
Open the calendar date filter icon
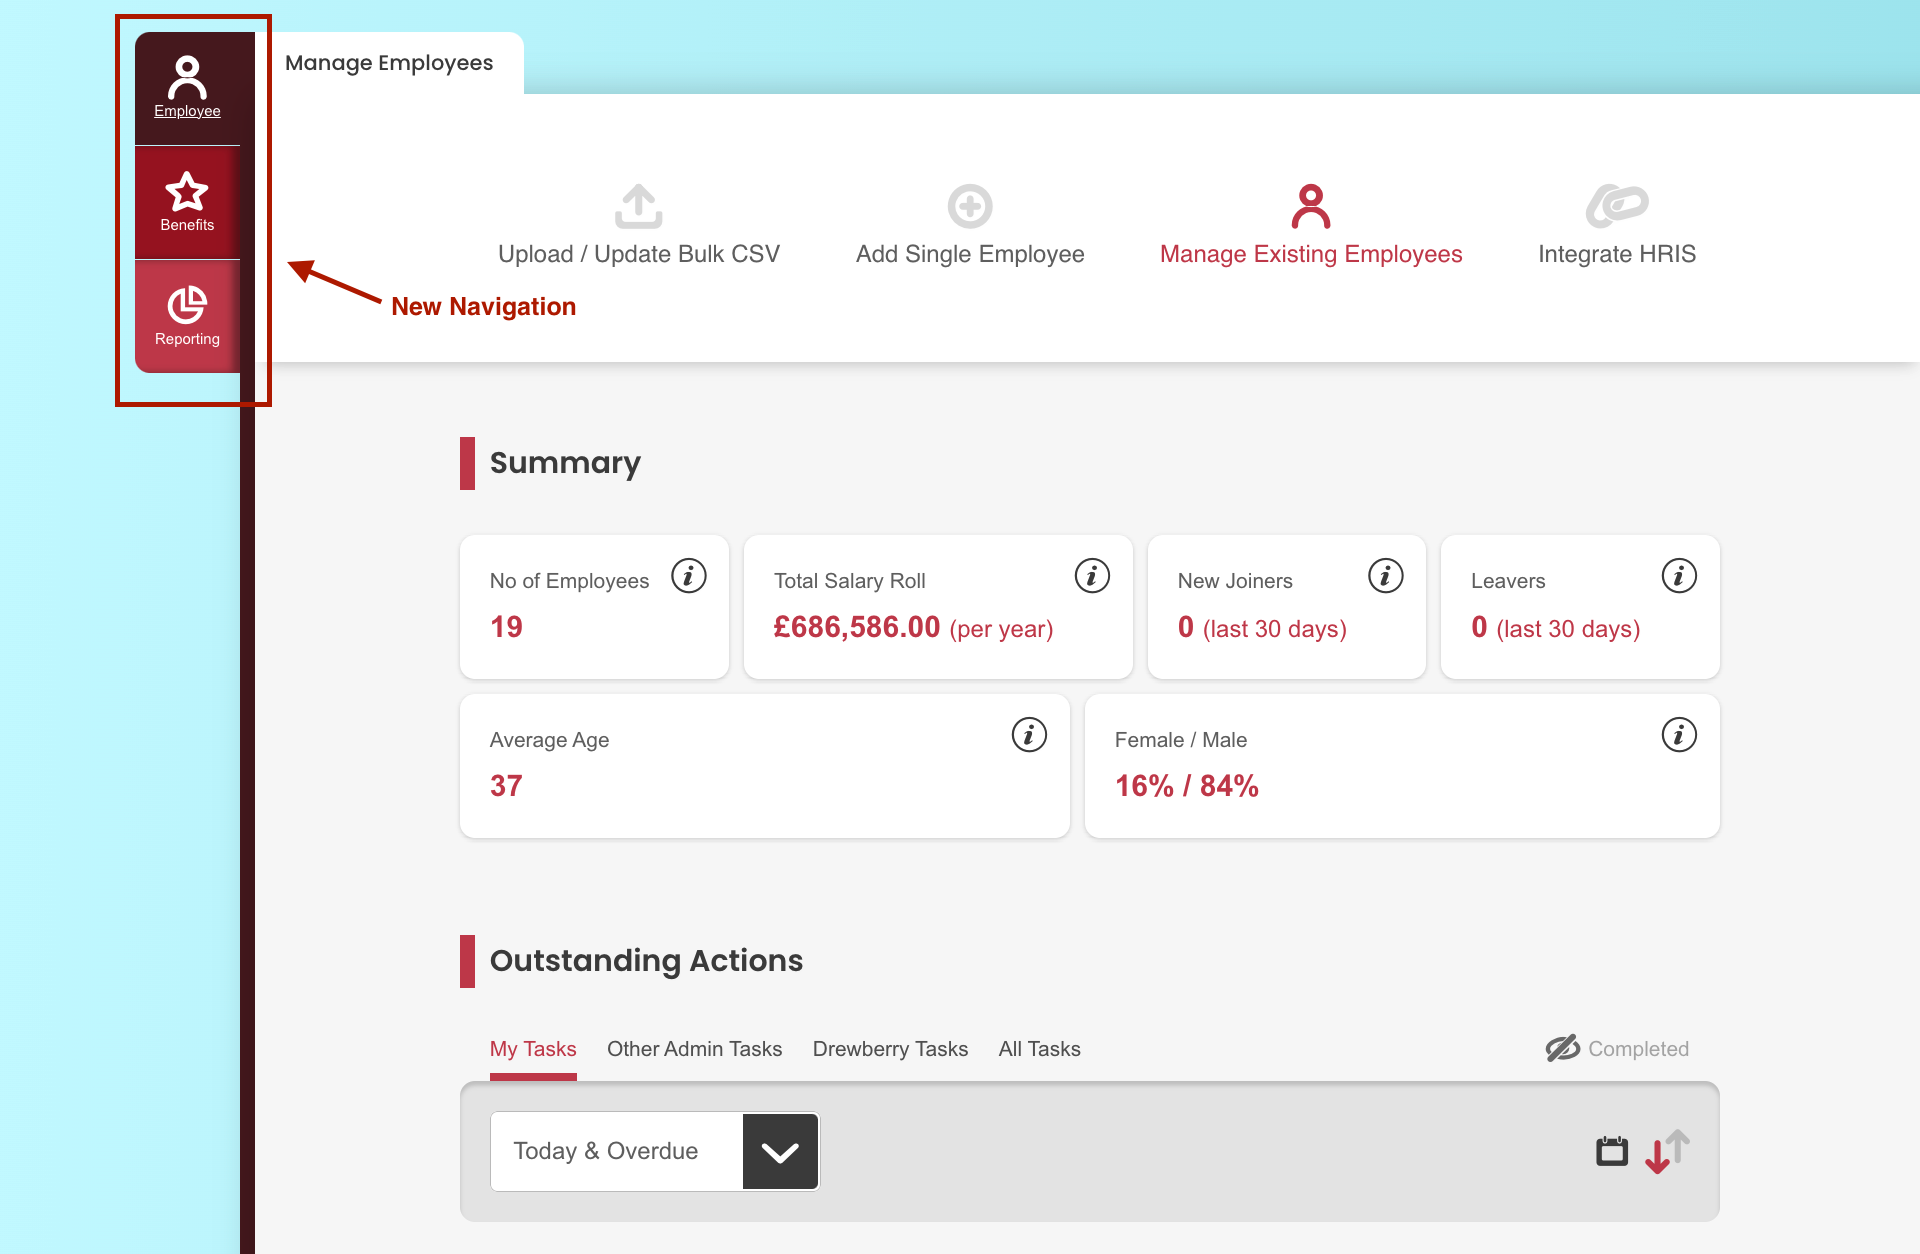(x=1611, y=1151)
